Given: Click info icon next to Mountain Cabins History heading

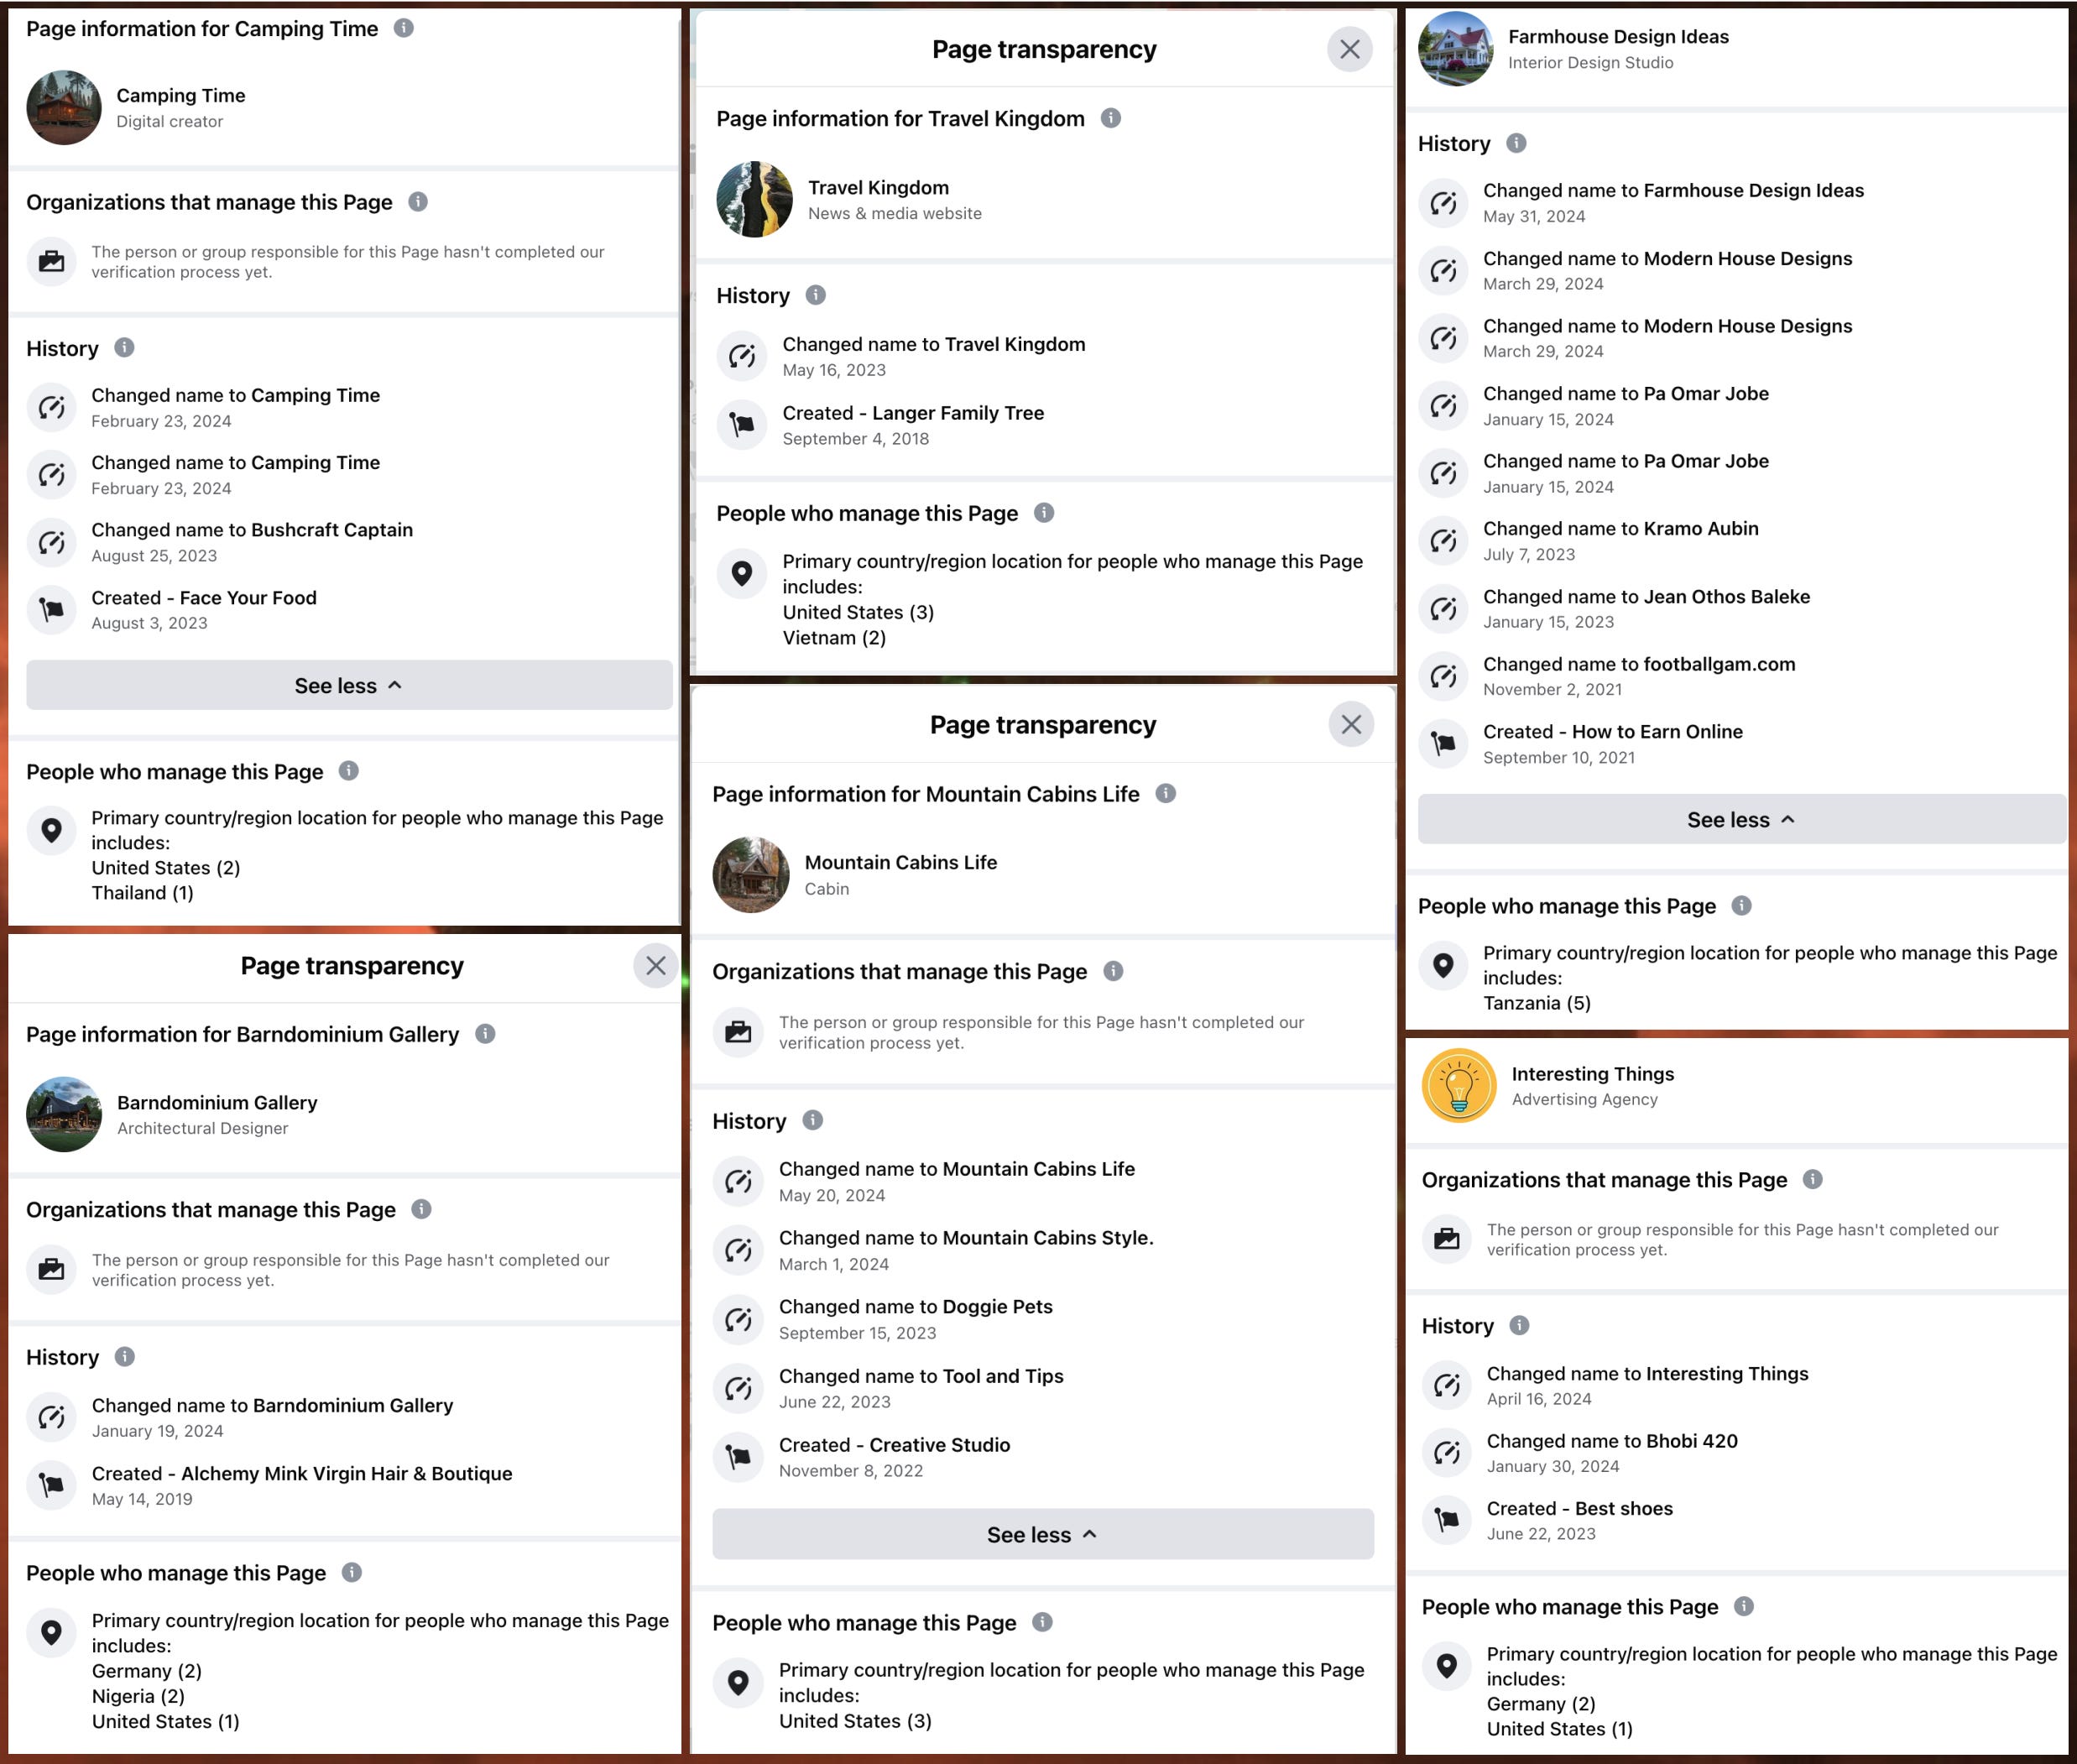Looking at the screenshot, I should 813,1120.
